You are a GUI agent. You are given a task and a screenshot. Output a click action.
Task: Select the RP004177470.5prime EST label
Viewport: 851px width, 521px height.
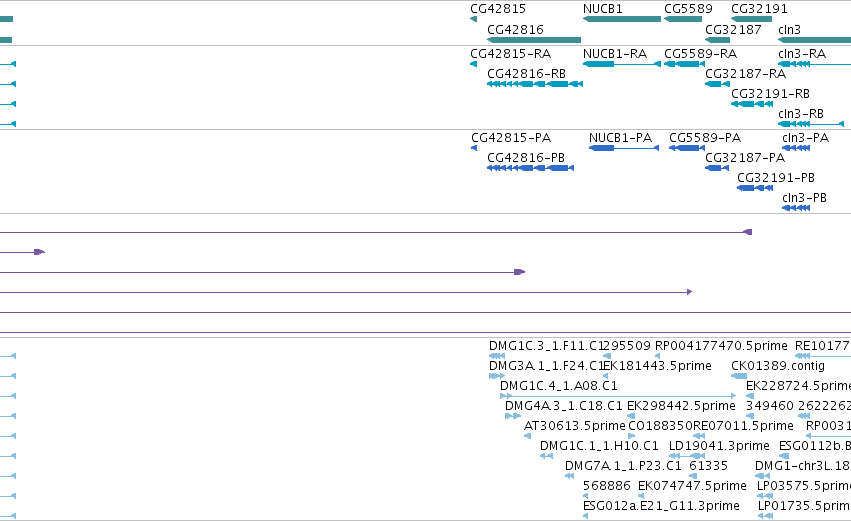721,346
